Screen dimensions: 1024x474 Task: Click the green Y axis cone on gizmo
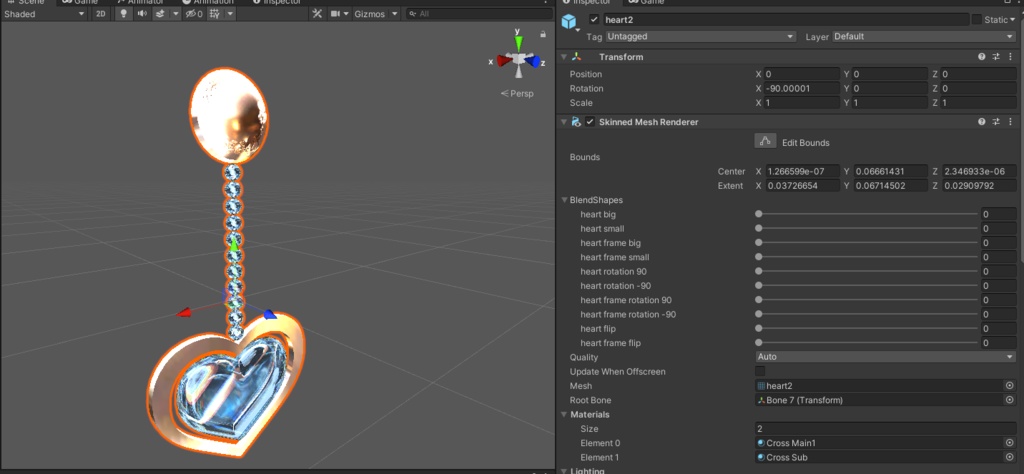(x=519, y=42)
